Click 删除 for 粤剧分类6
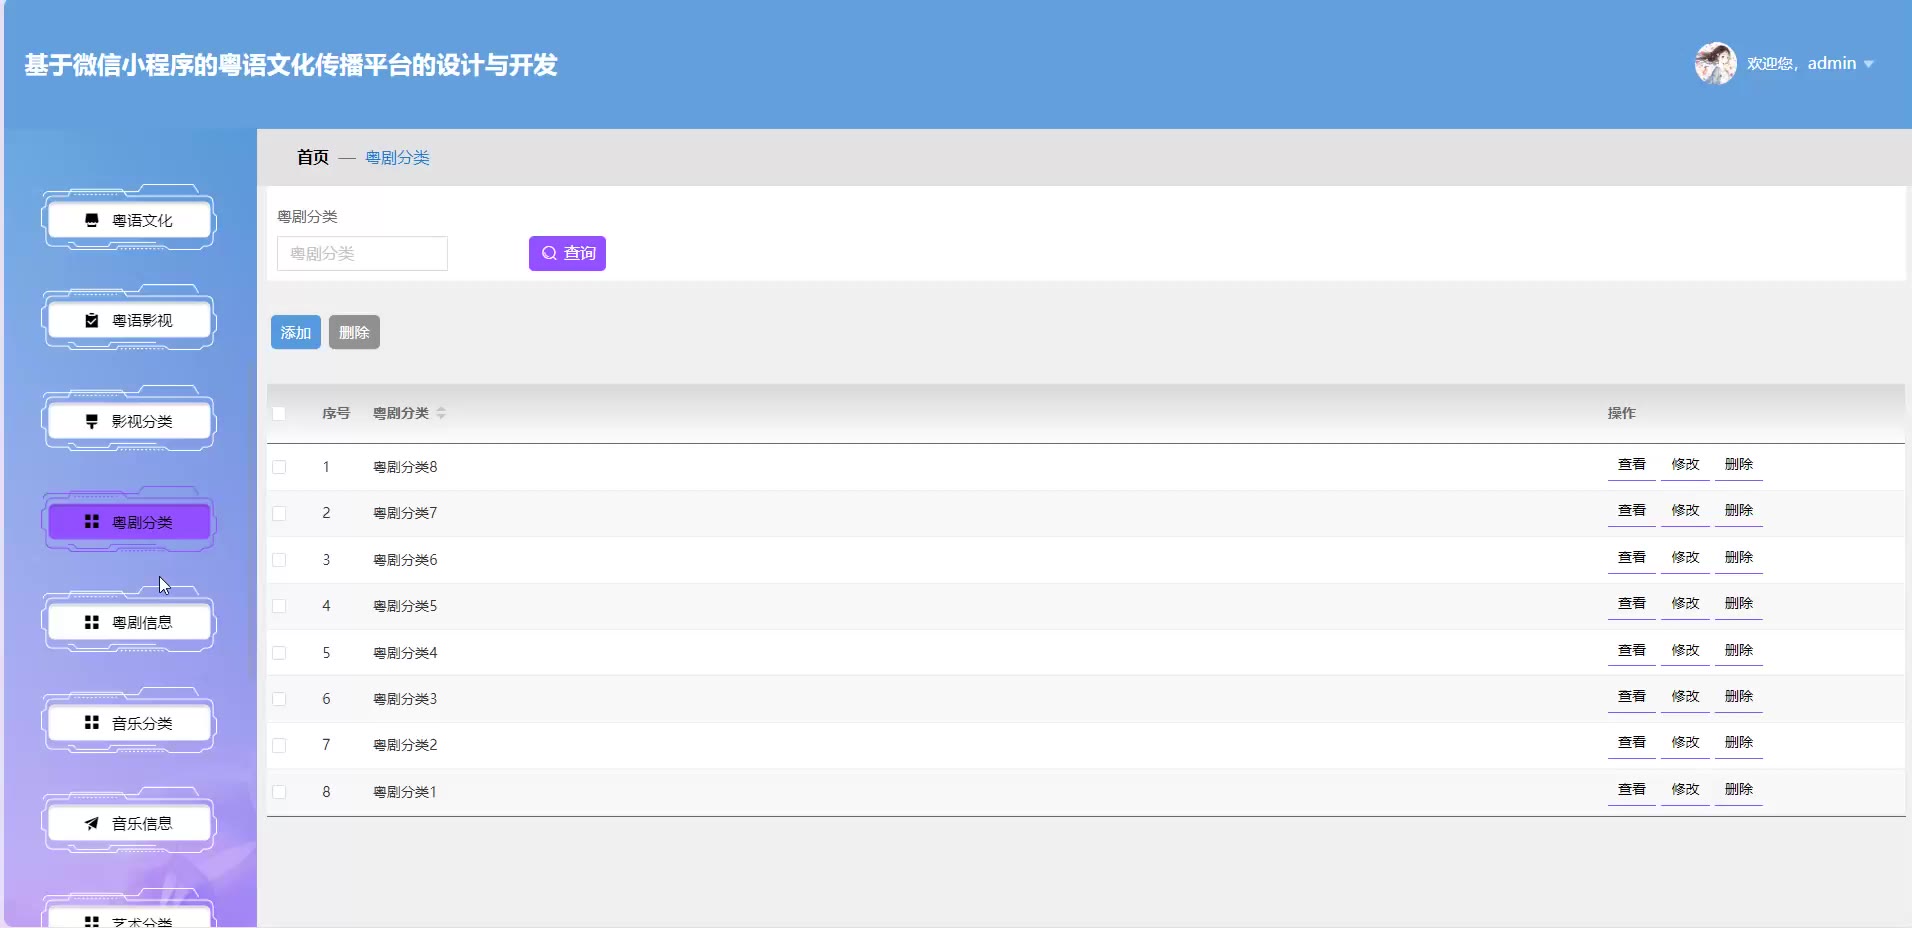The image size is (1912, 928). tap(1738, 558)
